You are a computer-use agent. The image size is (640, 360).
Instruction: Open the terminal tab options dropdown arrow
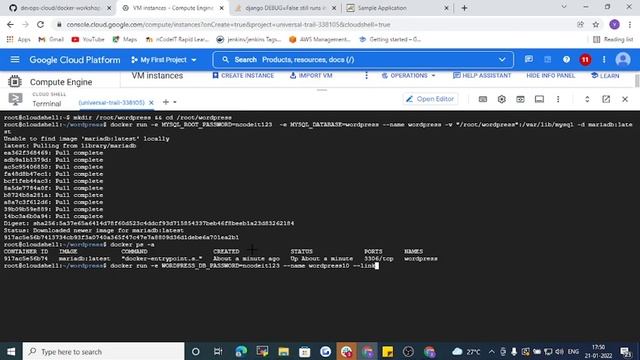click(x=175, y=102)
